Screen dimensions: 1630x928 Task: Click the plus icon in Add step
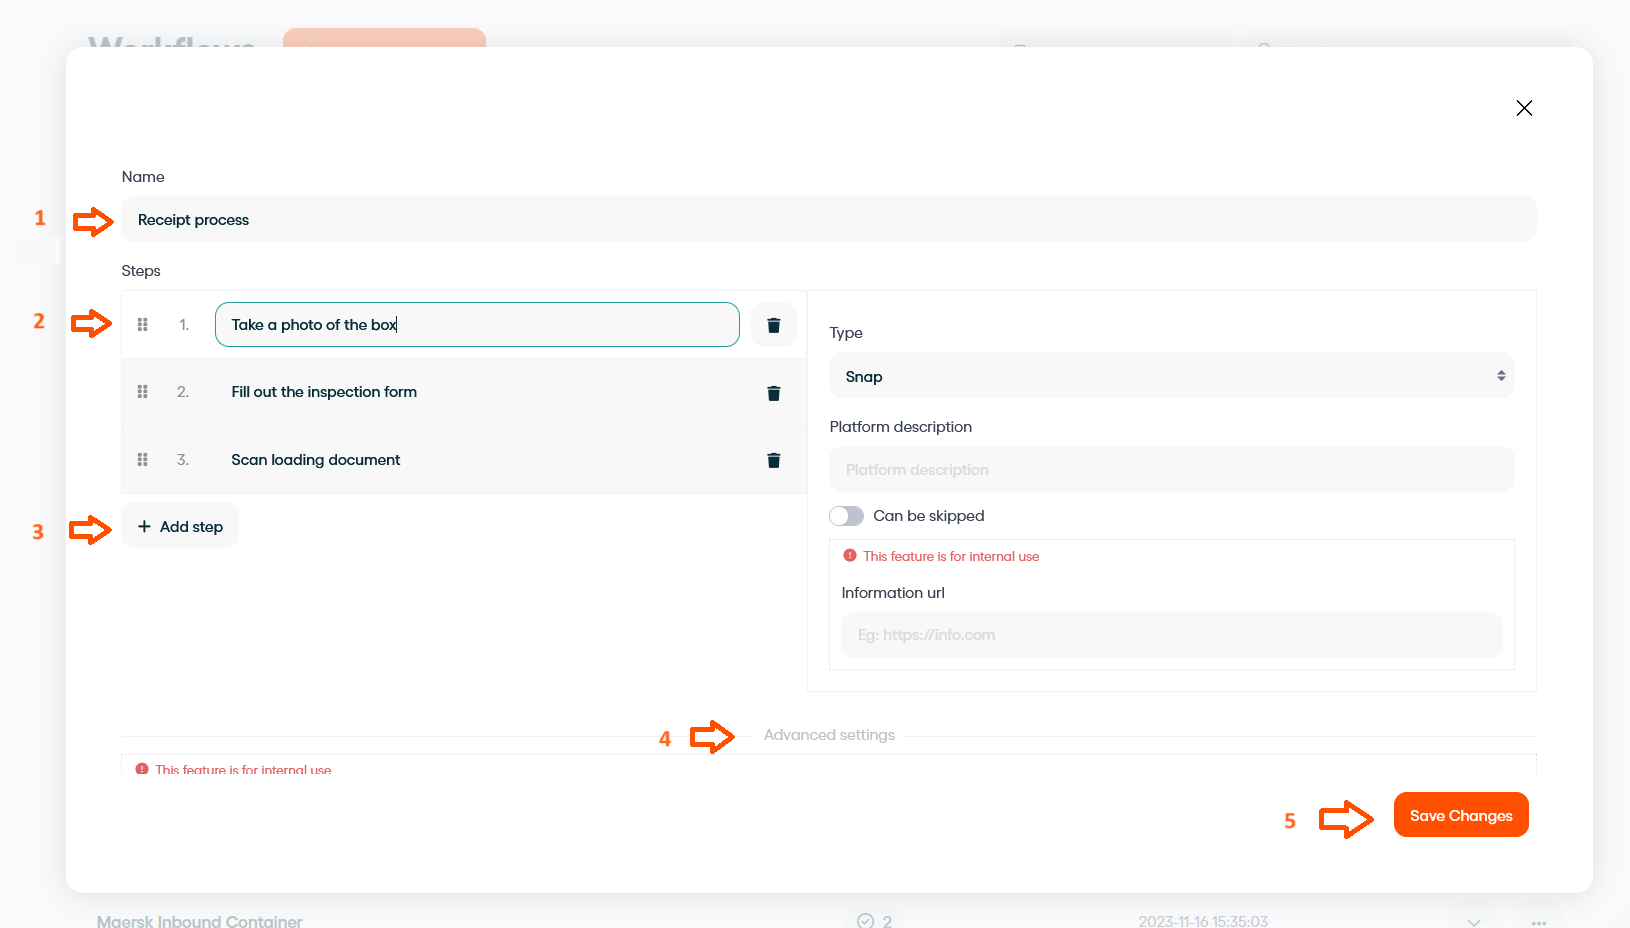point(144,527)
